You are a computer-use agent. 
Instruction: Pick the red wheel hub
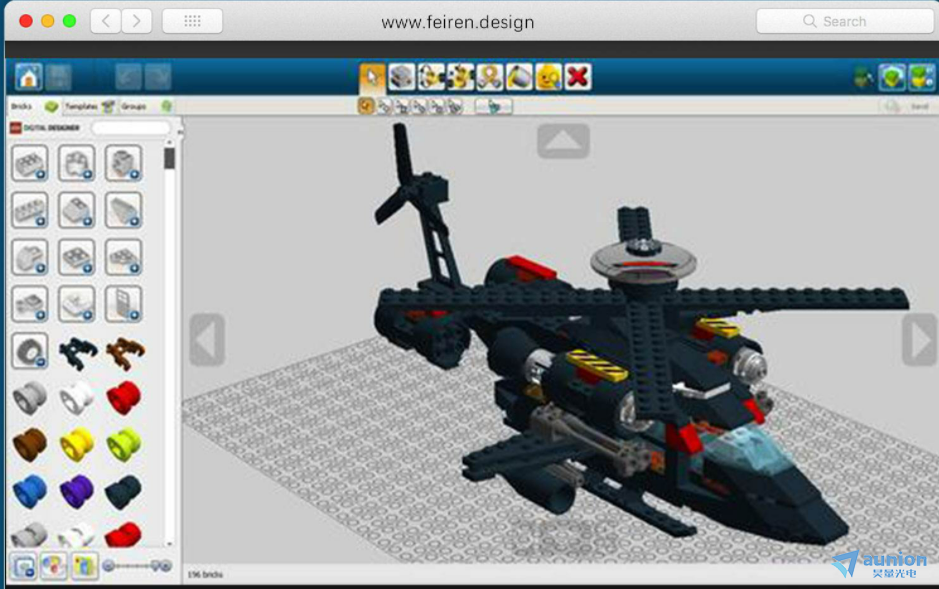click(123, 397)
